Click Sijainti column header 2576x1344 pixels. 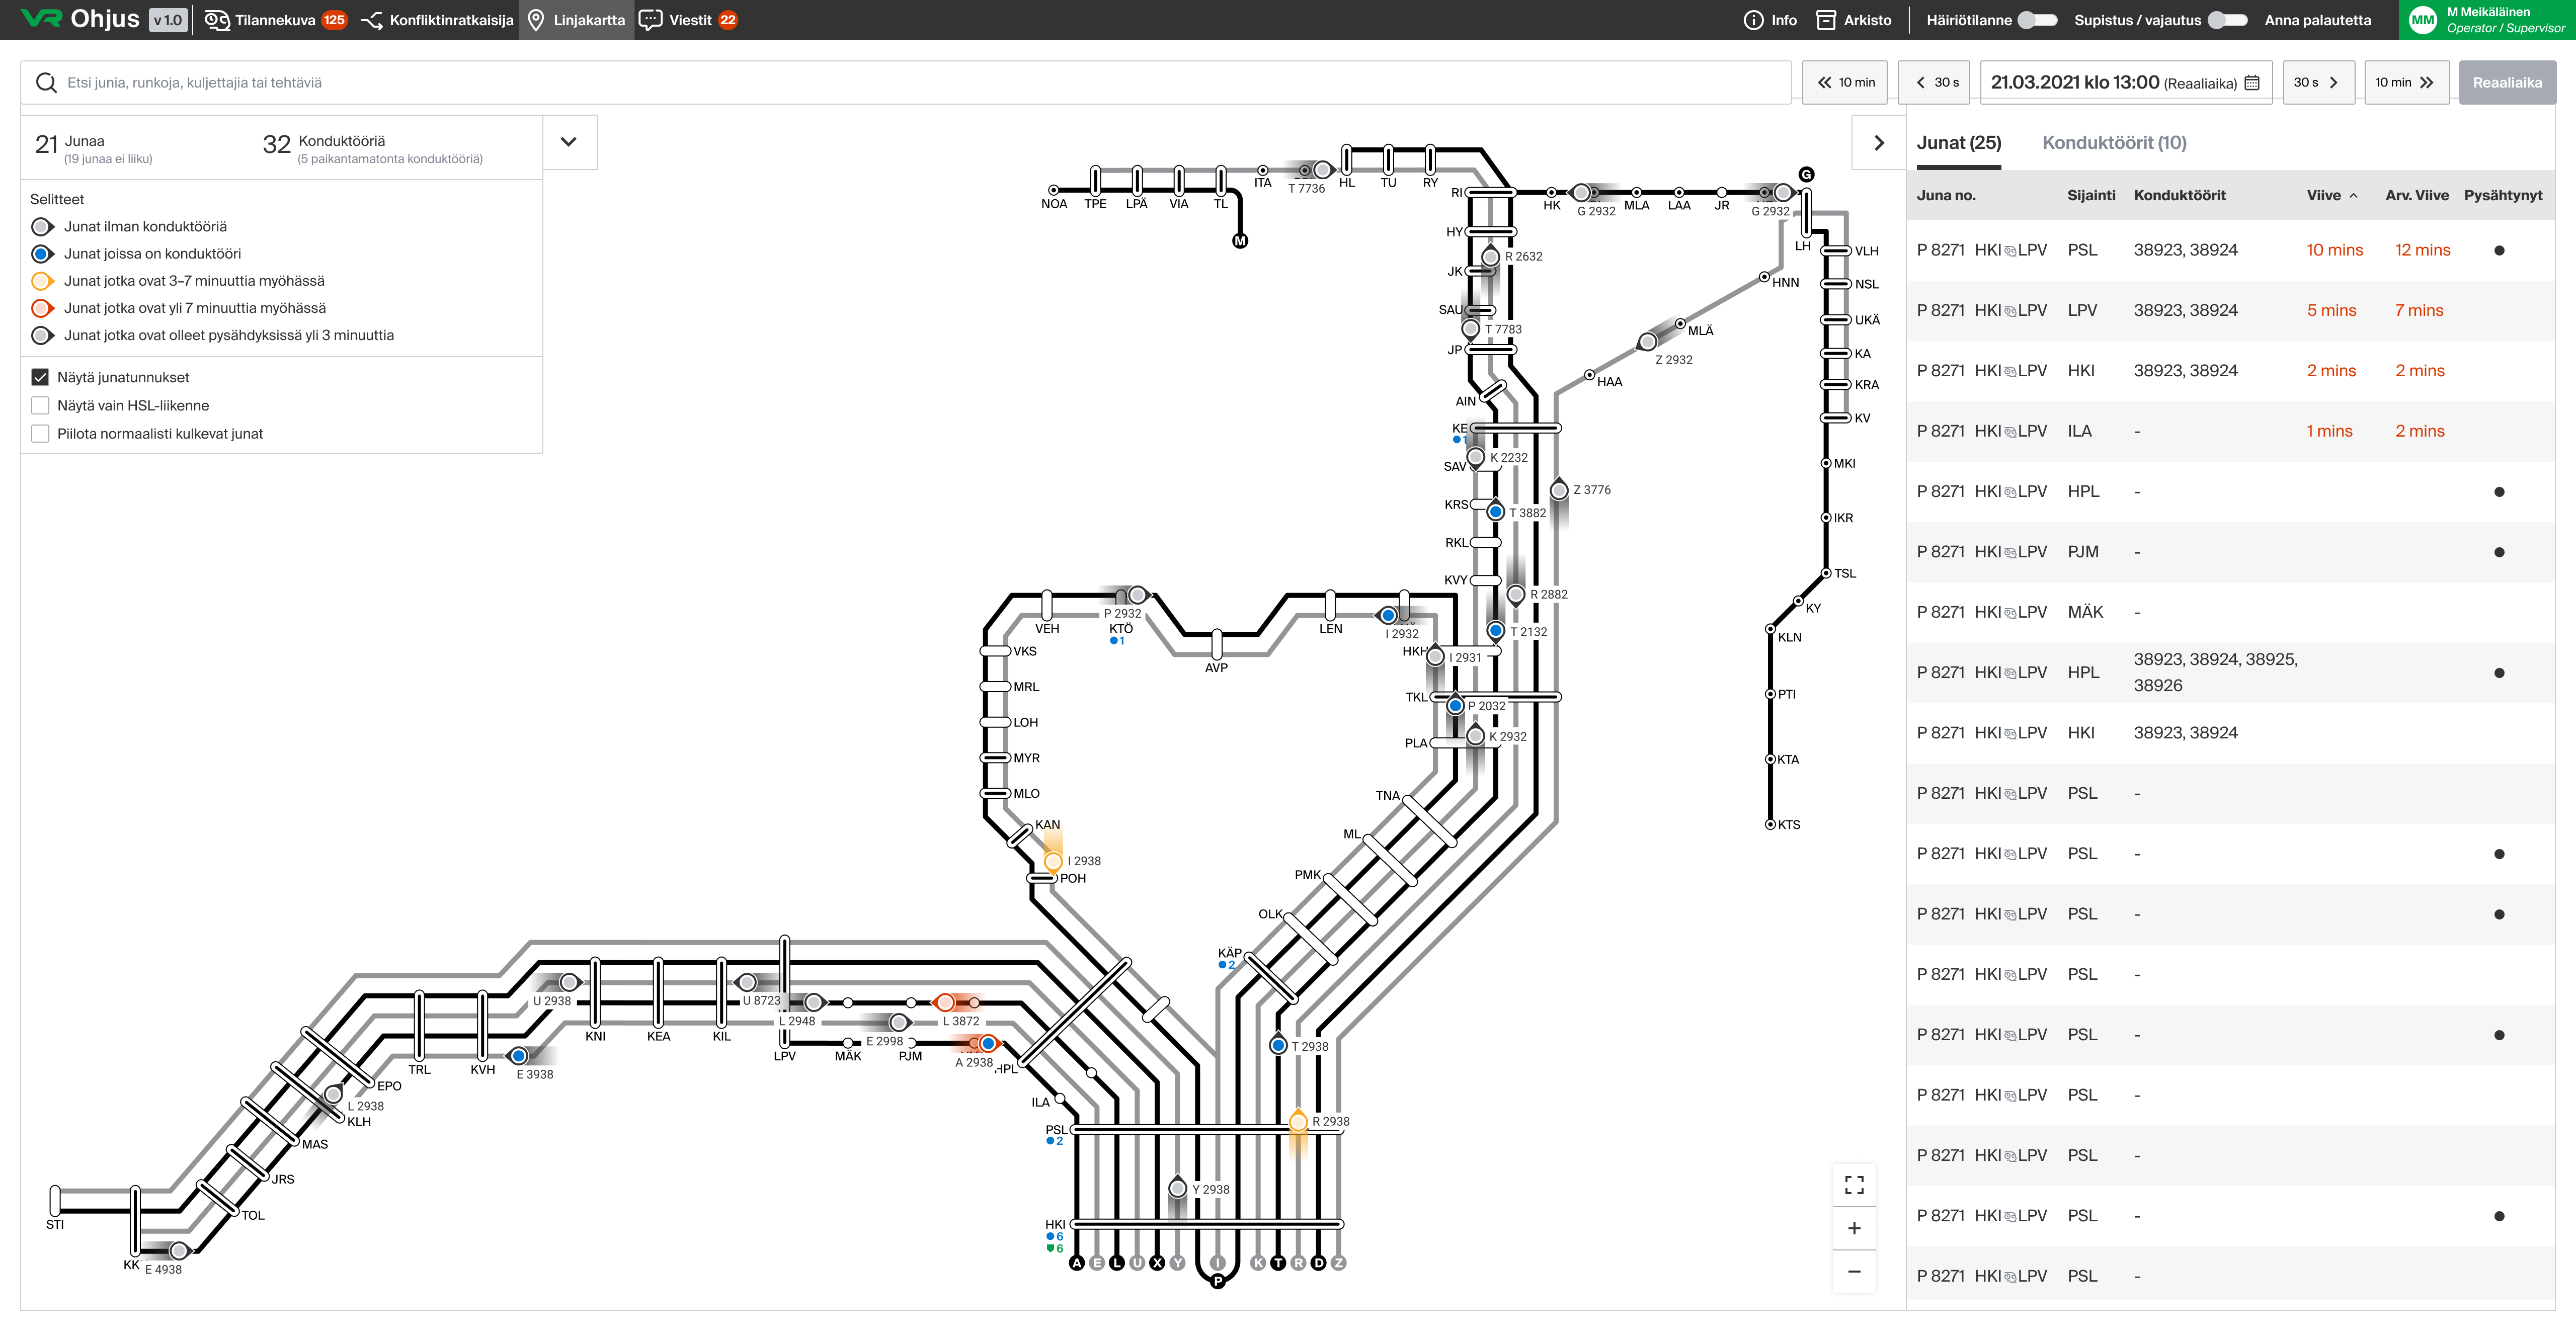[2091, 195]
